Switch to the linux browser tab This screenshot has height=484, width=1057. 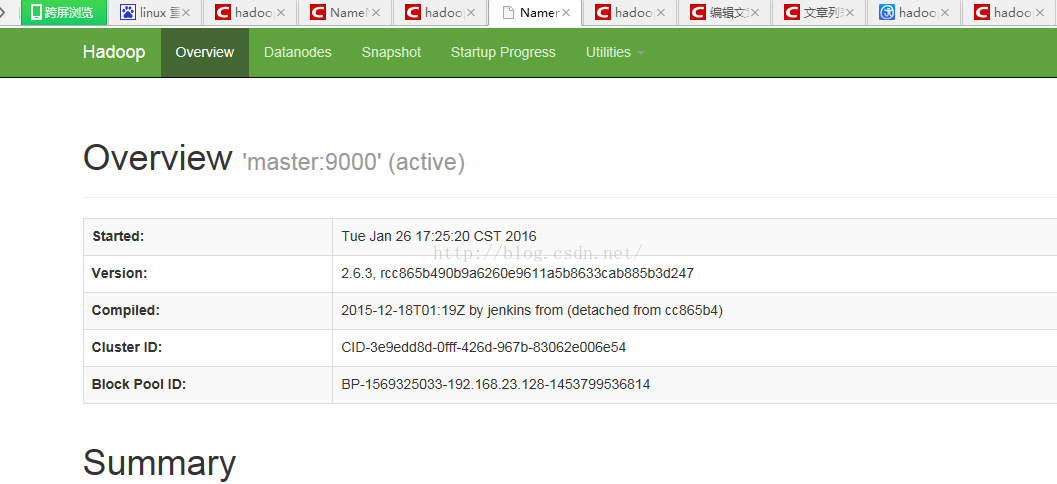point(154,12)
